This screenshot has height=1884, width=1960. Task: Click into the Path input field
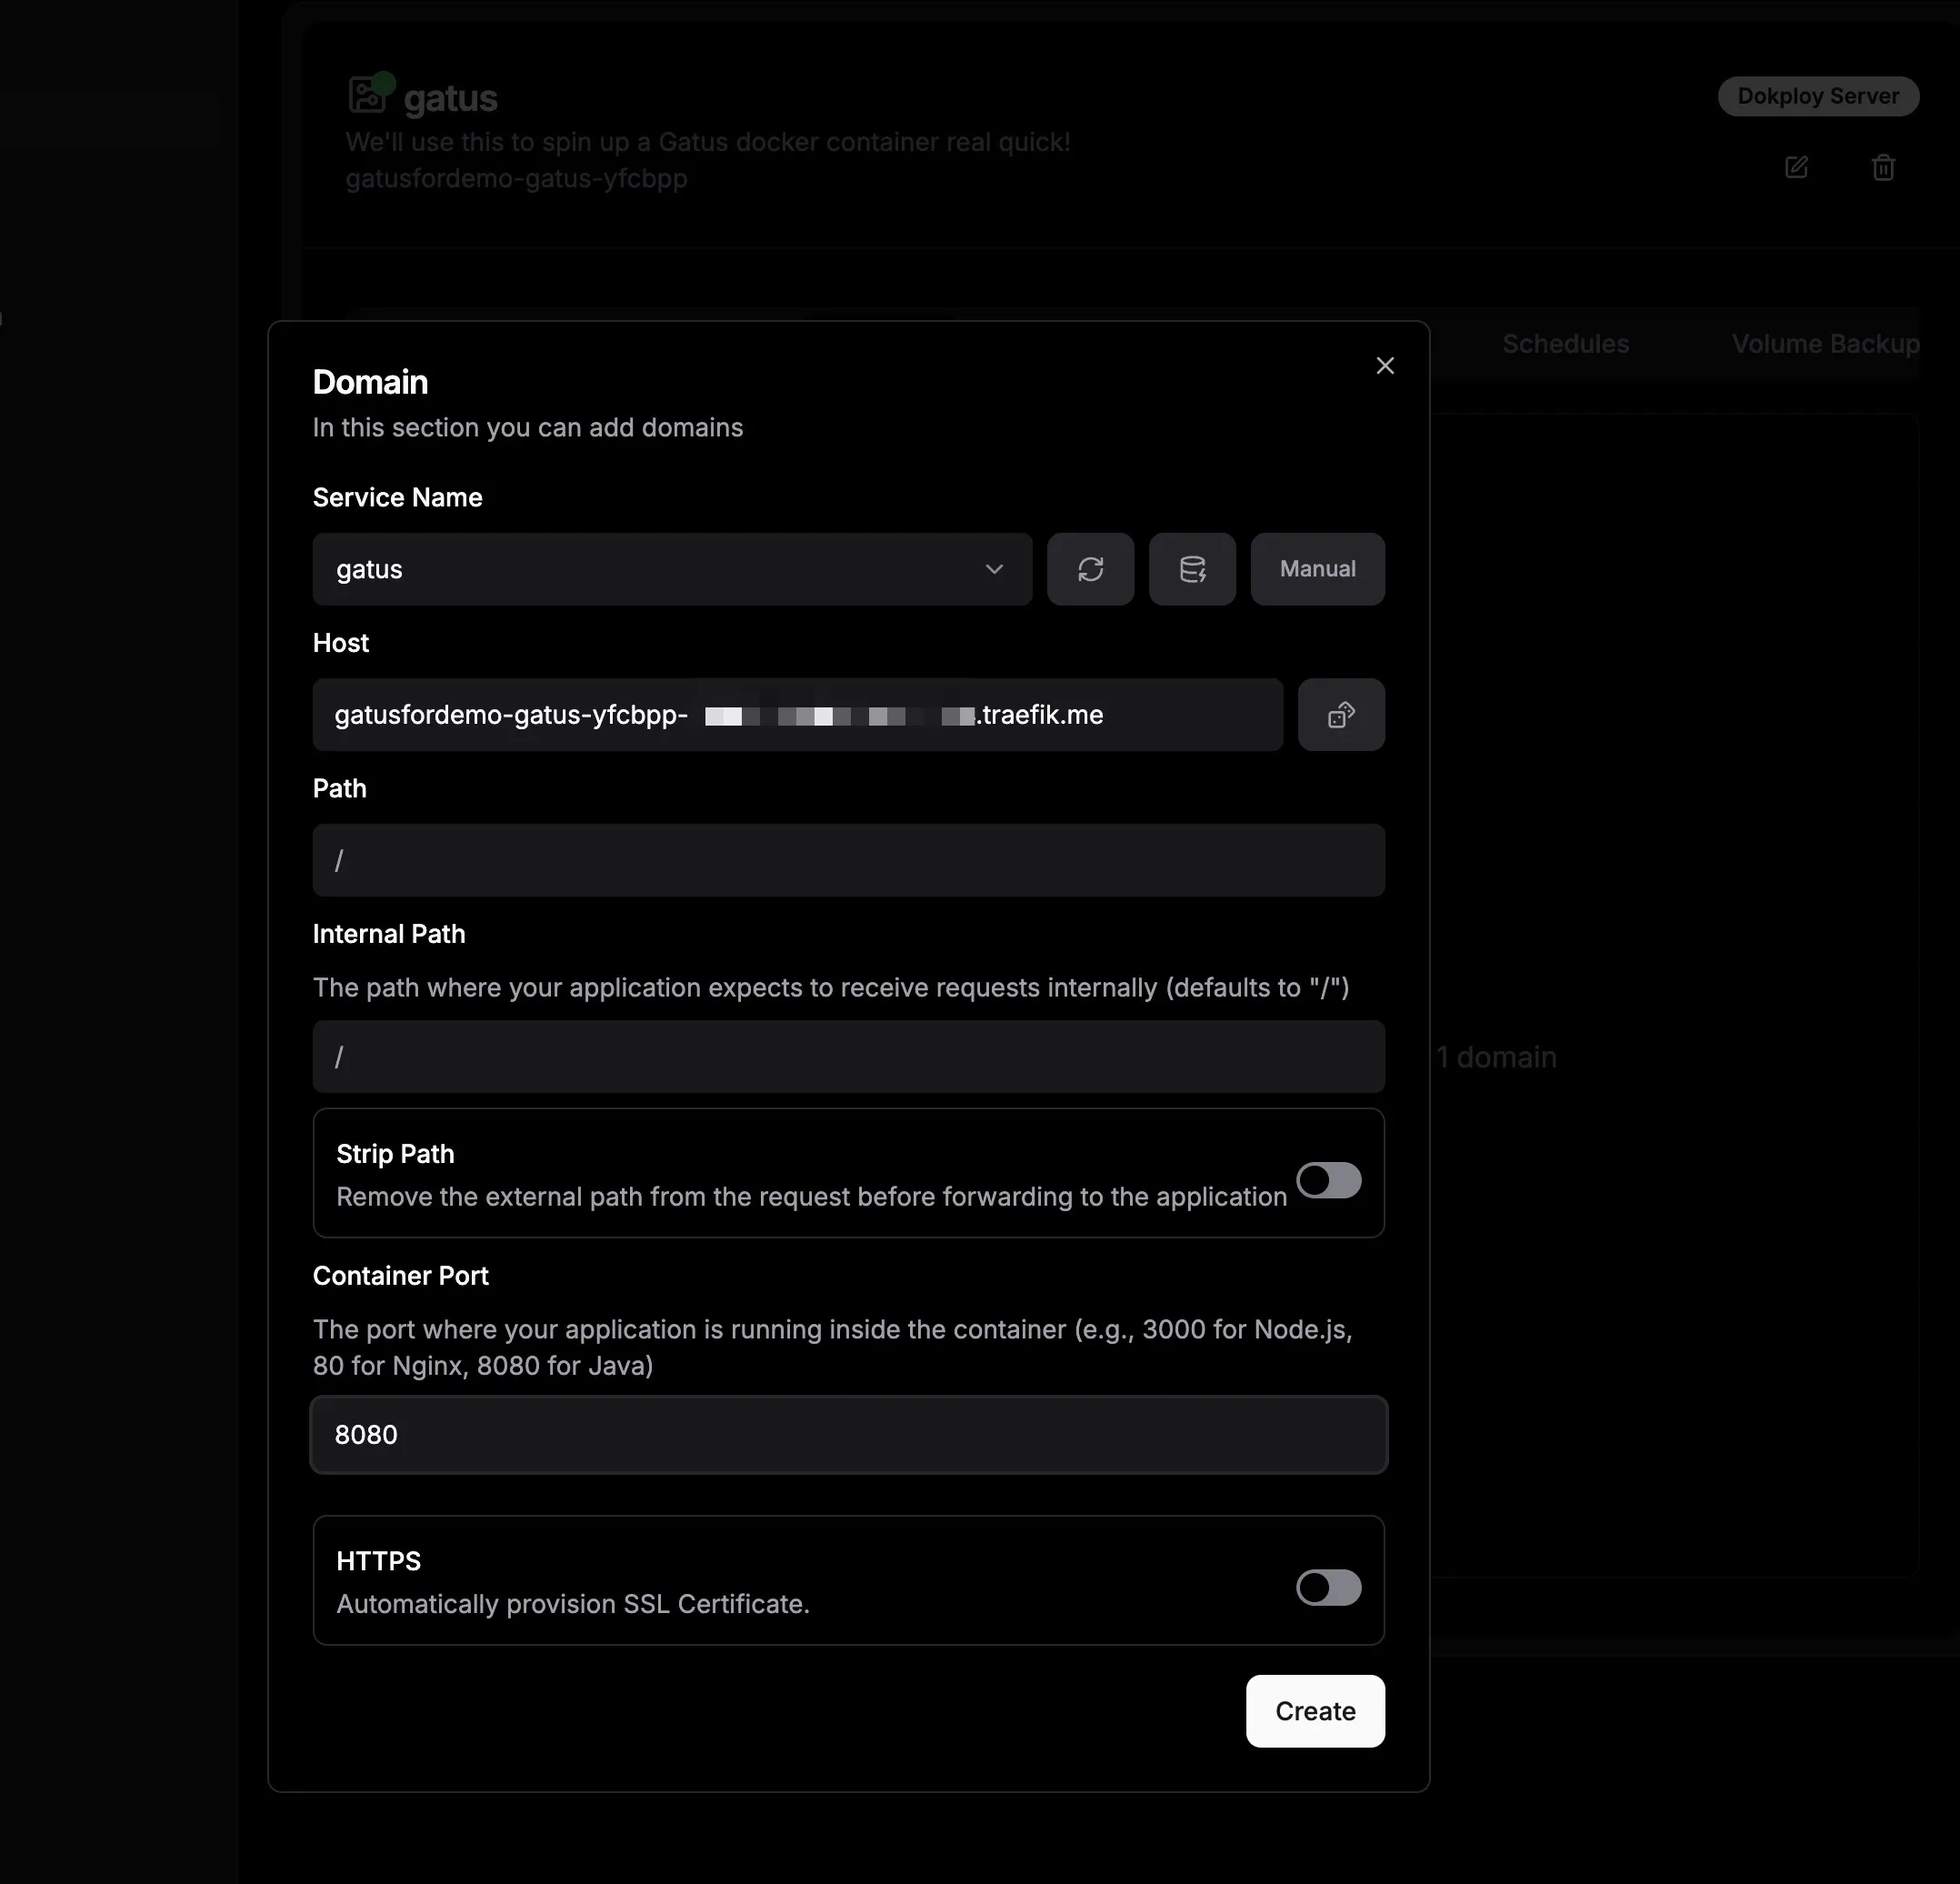[x=848, y=860]
